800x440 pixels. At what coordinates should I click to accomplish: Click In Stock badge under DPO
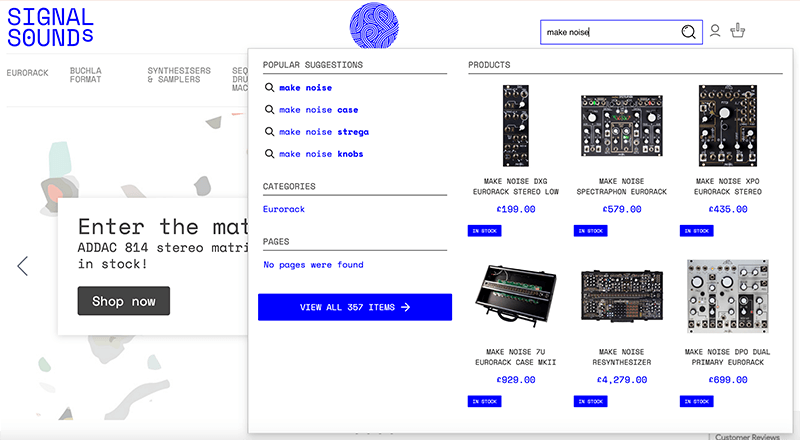point(697,402)
